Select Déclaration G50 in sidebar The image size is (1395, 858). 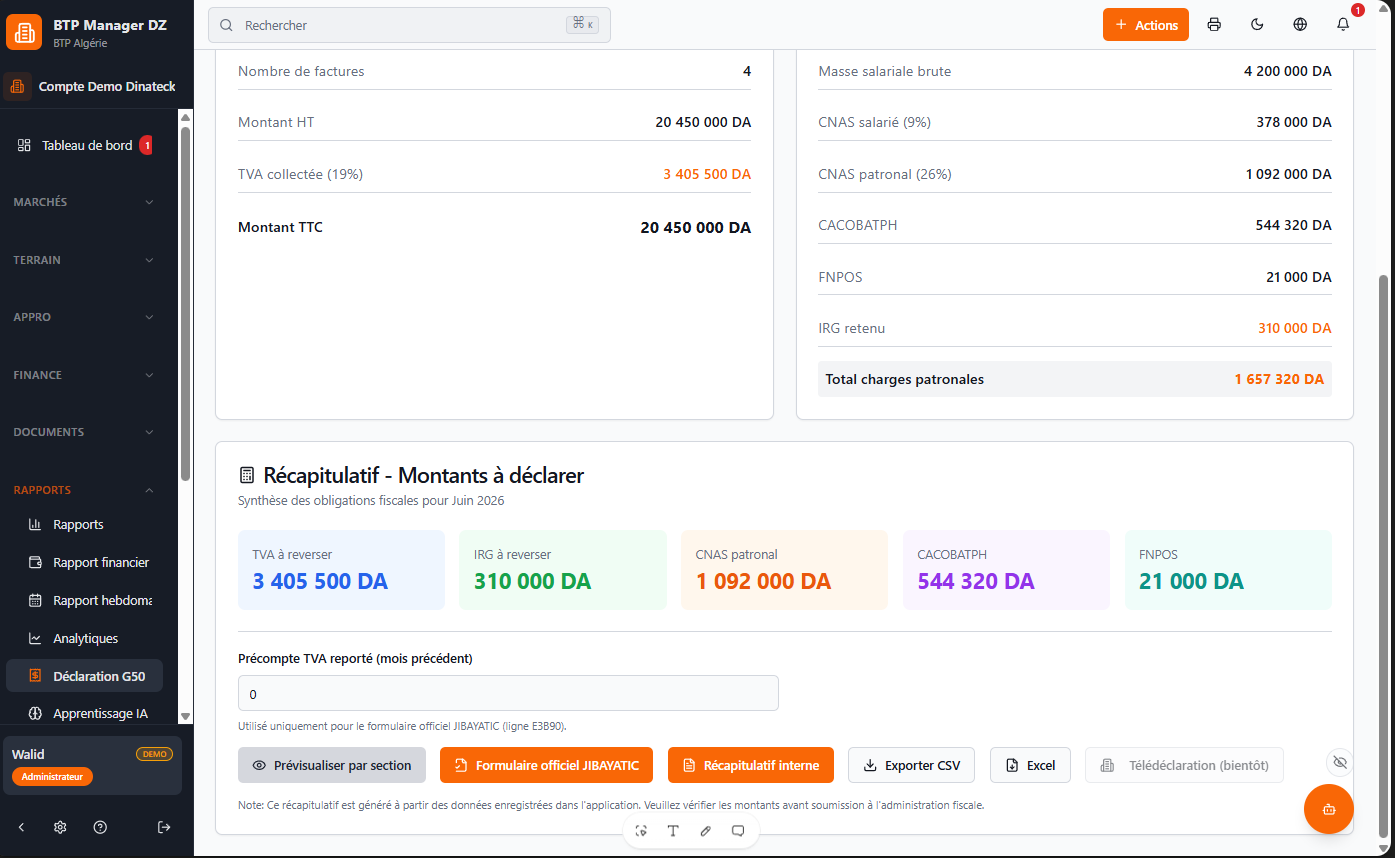(x=84, y=676)
